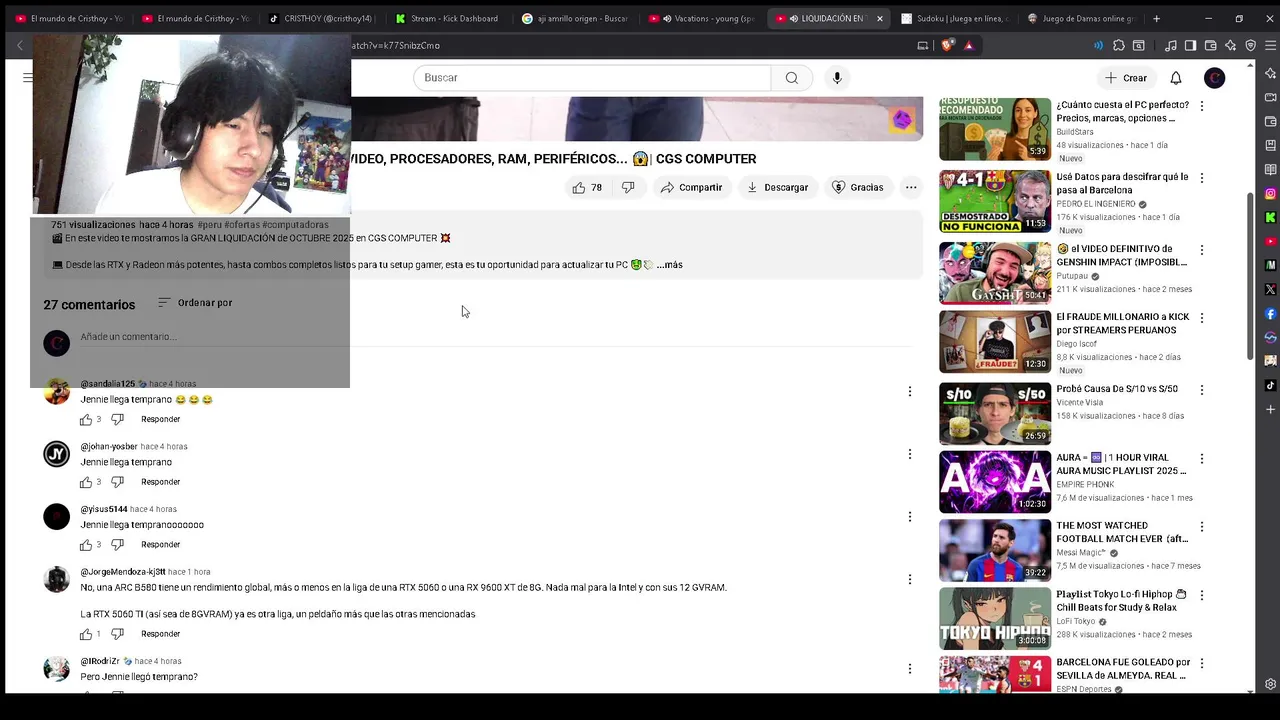This screenshot has height=720, width=1280.
Task: Open options menu for @johan-yosber's comment
Action: 909,454
